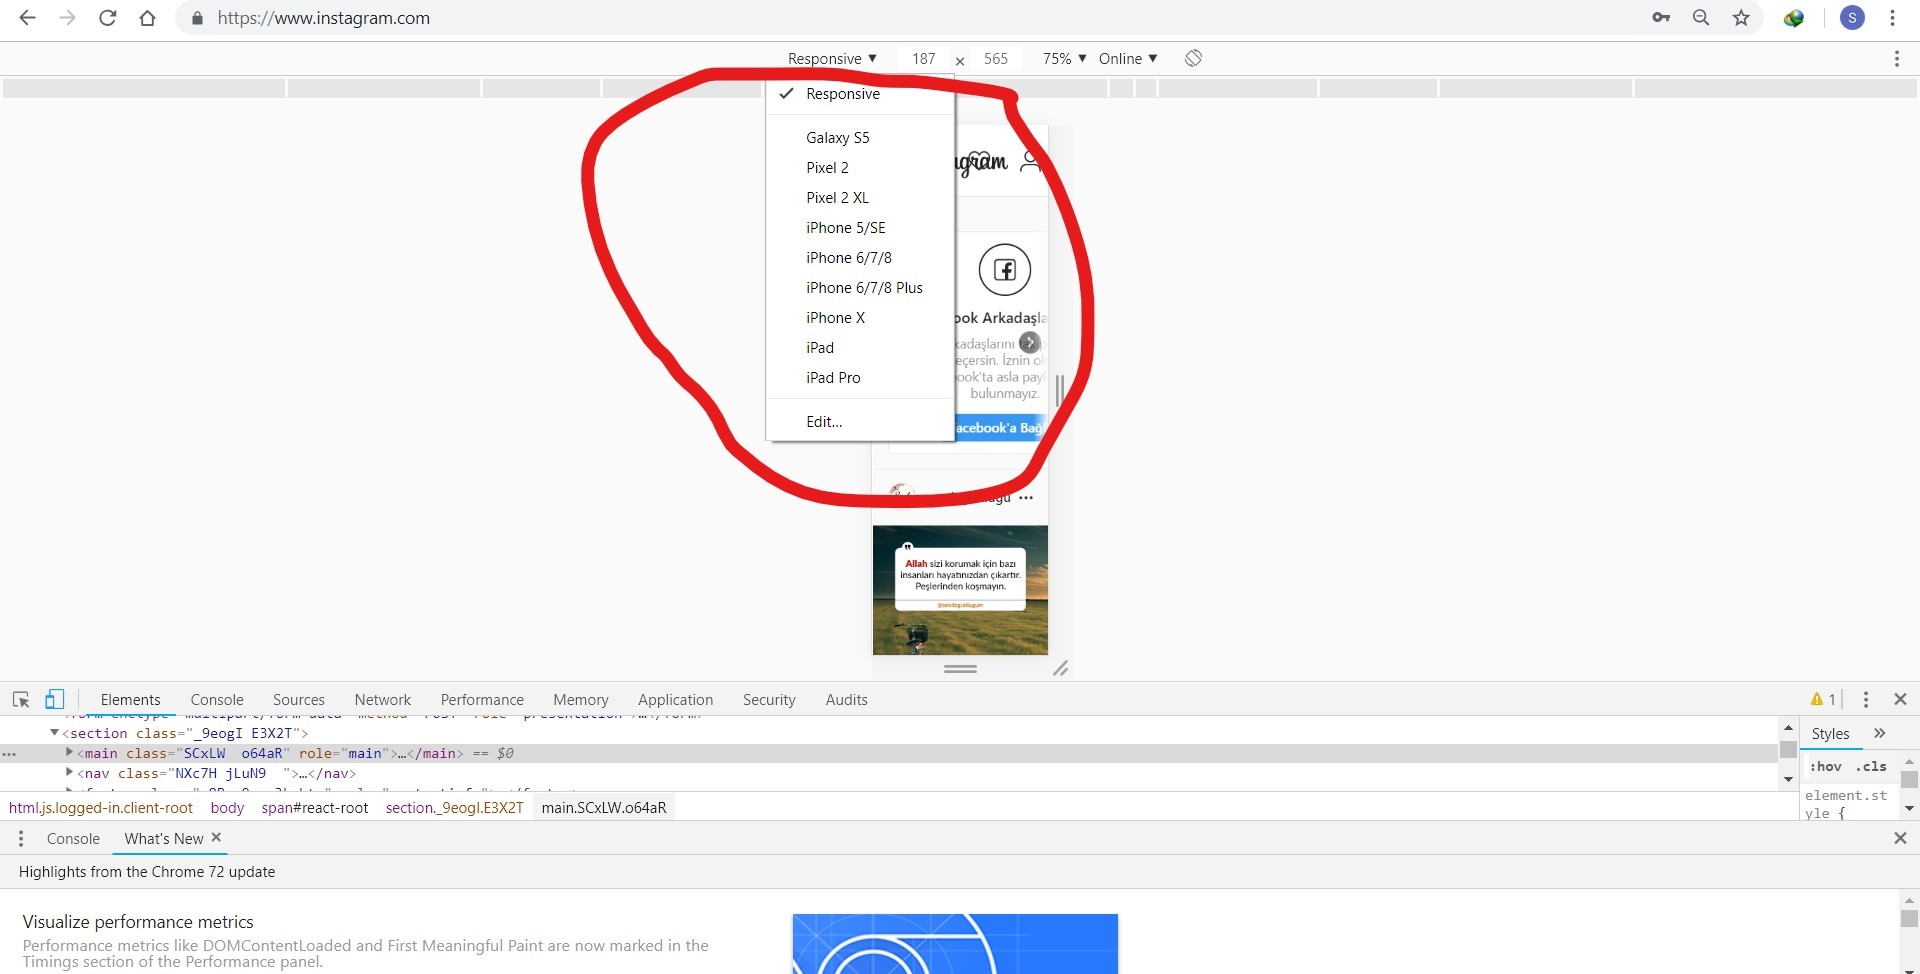Open the post options ellipsis

pyautogui.click(x=1026, y=498)
